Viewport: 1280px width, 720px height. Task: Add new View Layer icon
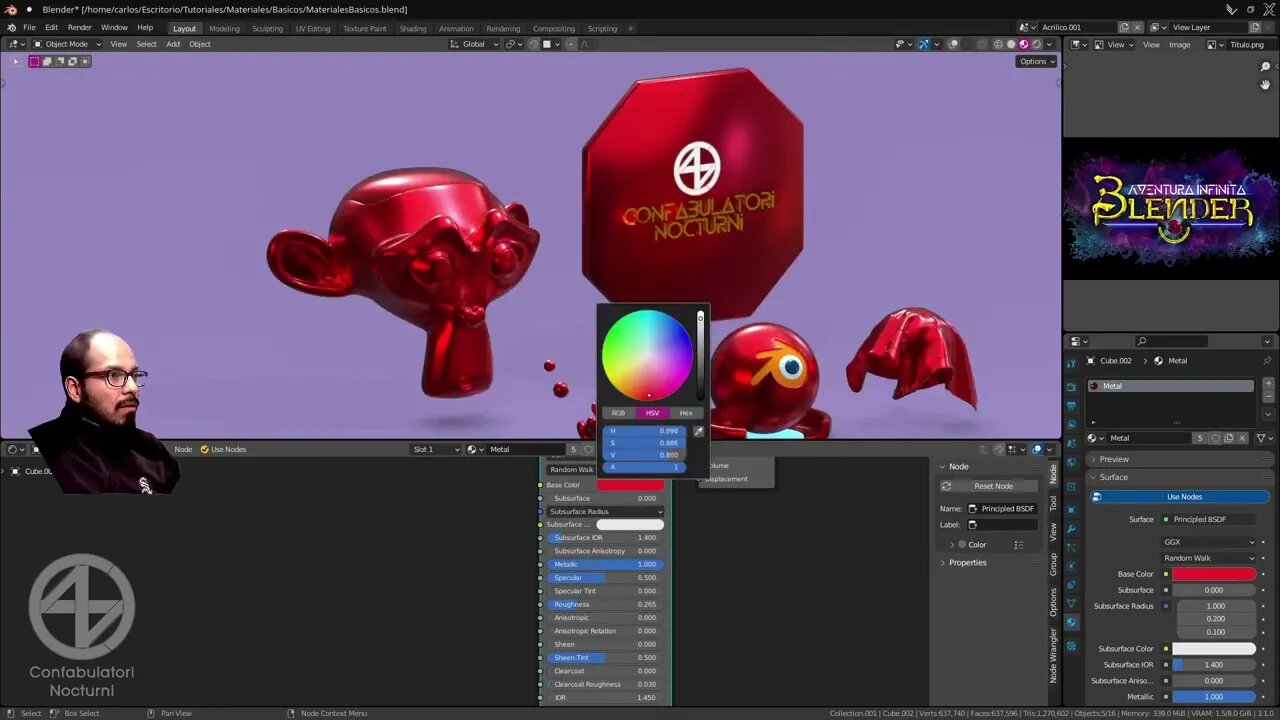[x=1255, y=28]
